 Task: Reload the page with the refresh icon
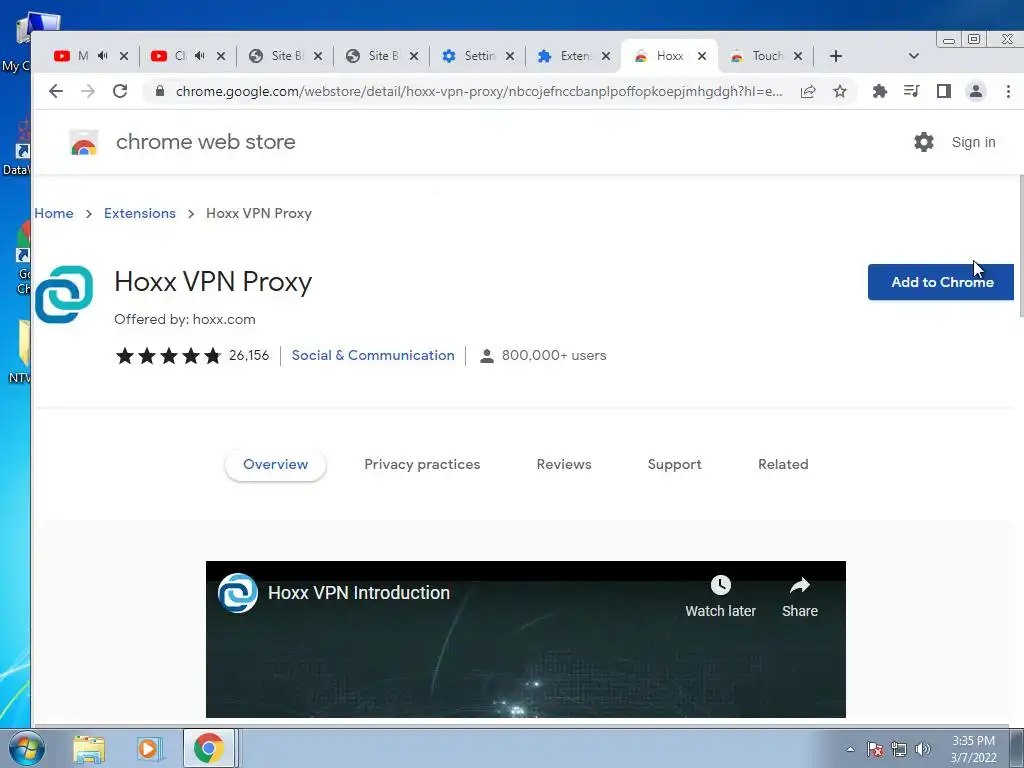120,91
